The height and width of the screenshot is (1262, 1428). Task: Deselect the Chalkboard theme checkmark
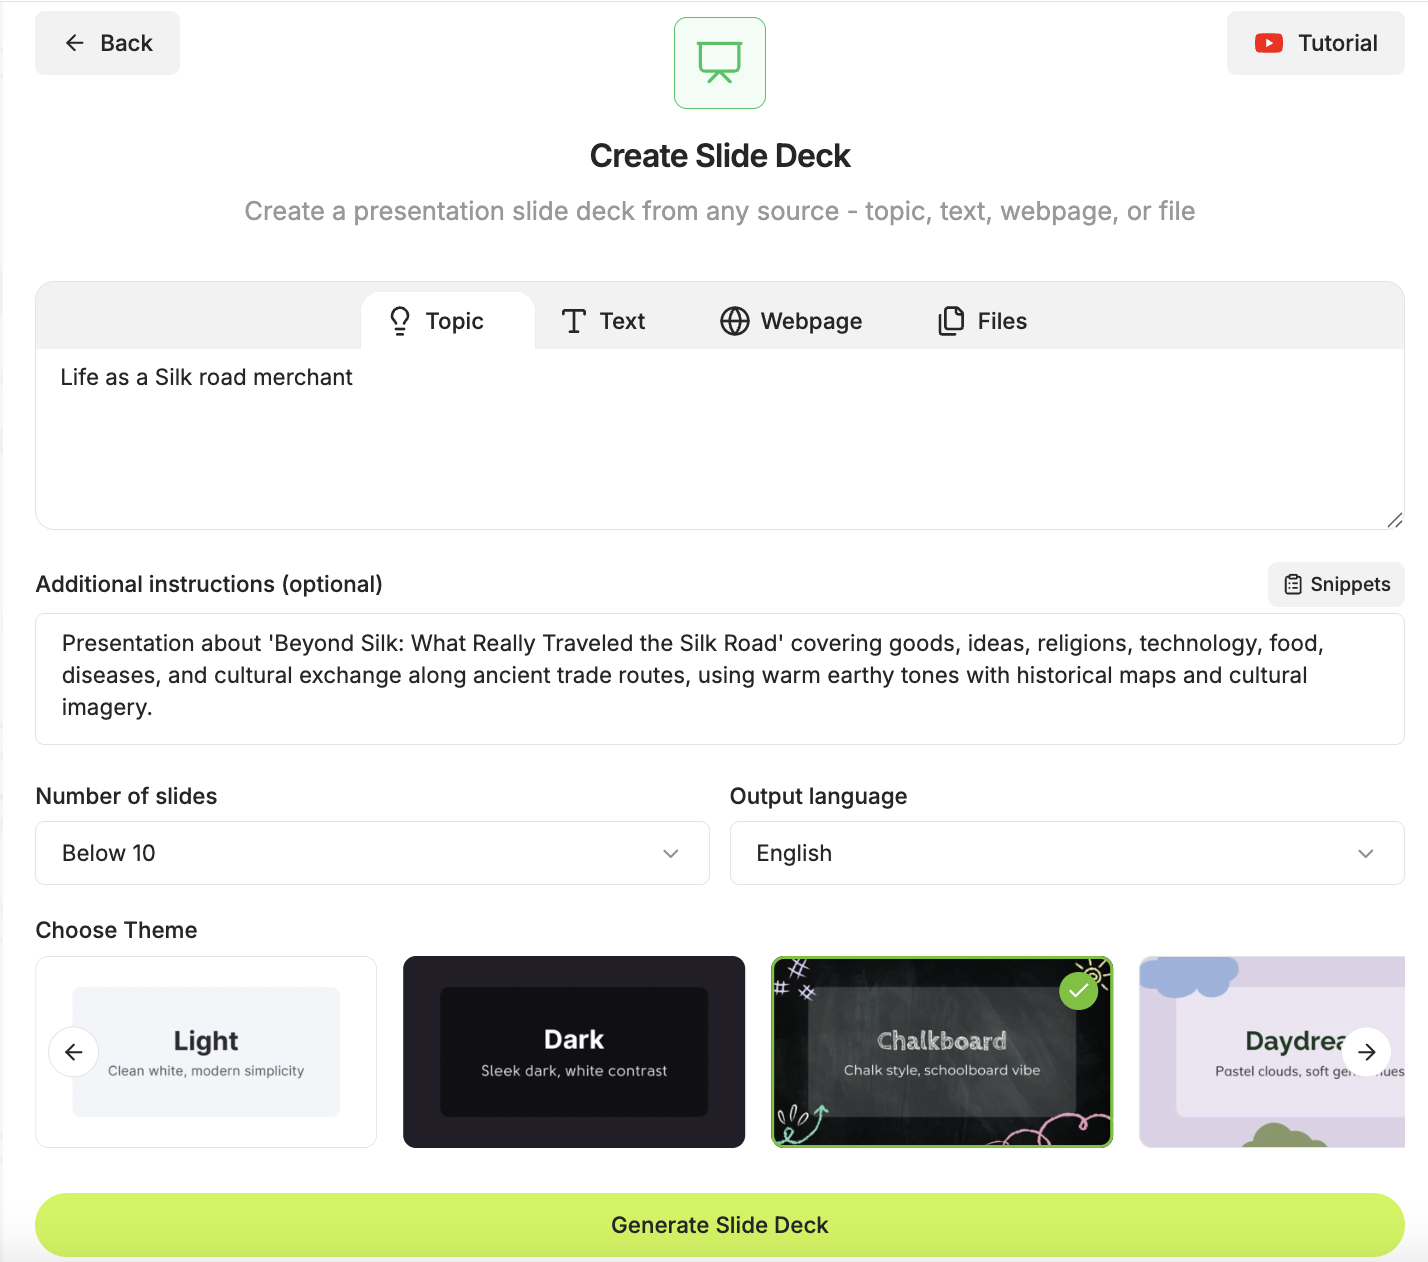(x=1078, y=990)
